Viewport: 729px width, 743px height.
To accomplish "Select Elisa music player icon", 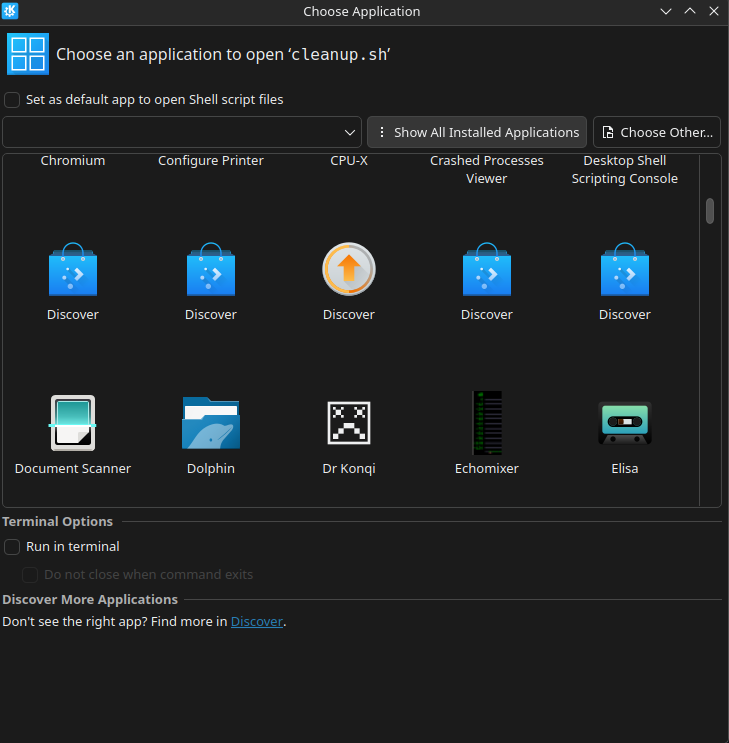I will (625, 423).
